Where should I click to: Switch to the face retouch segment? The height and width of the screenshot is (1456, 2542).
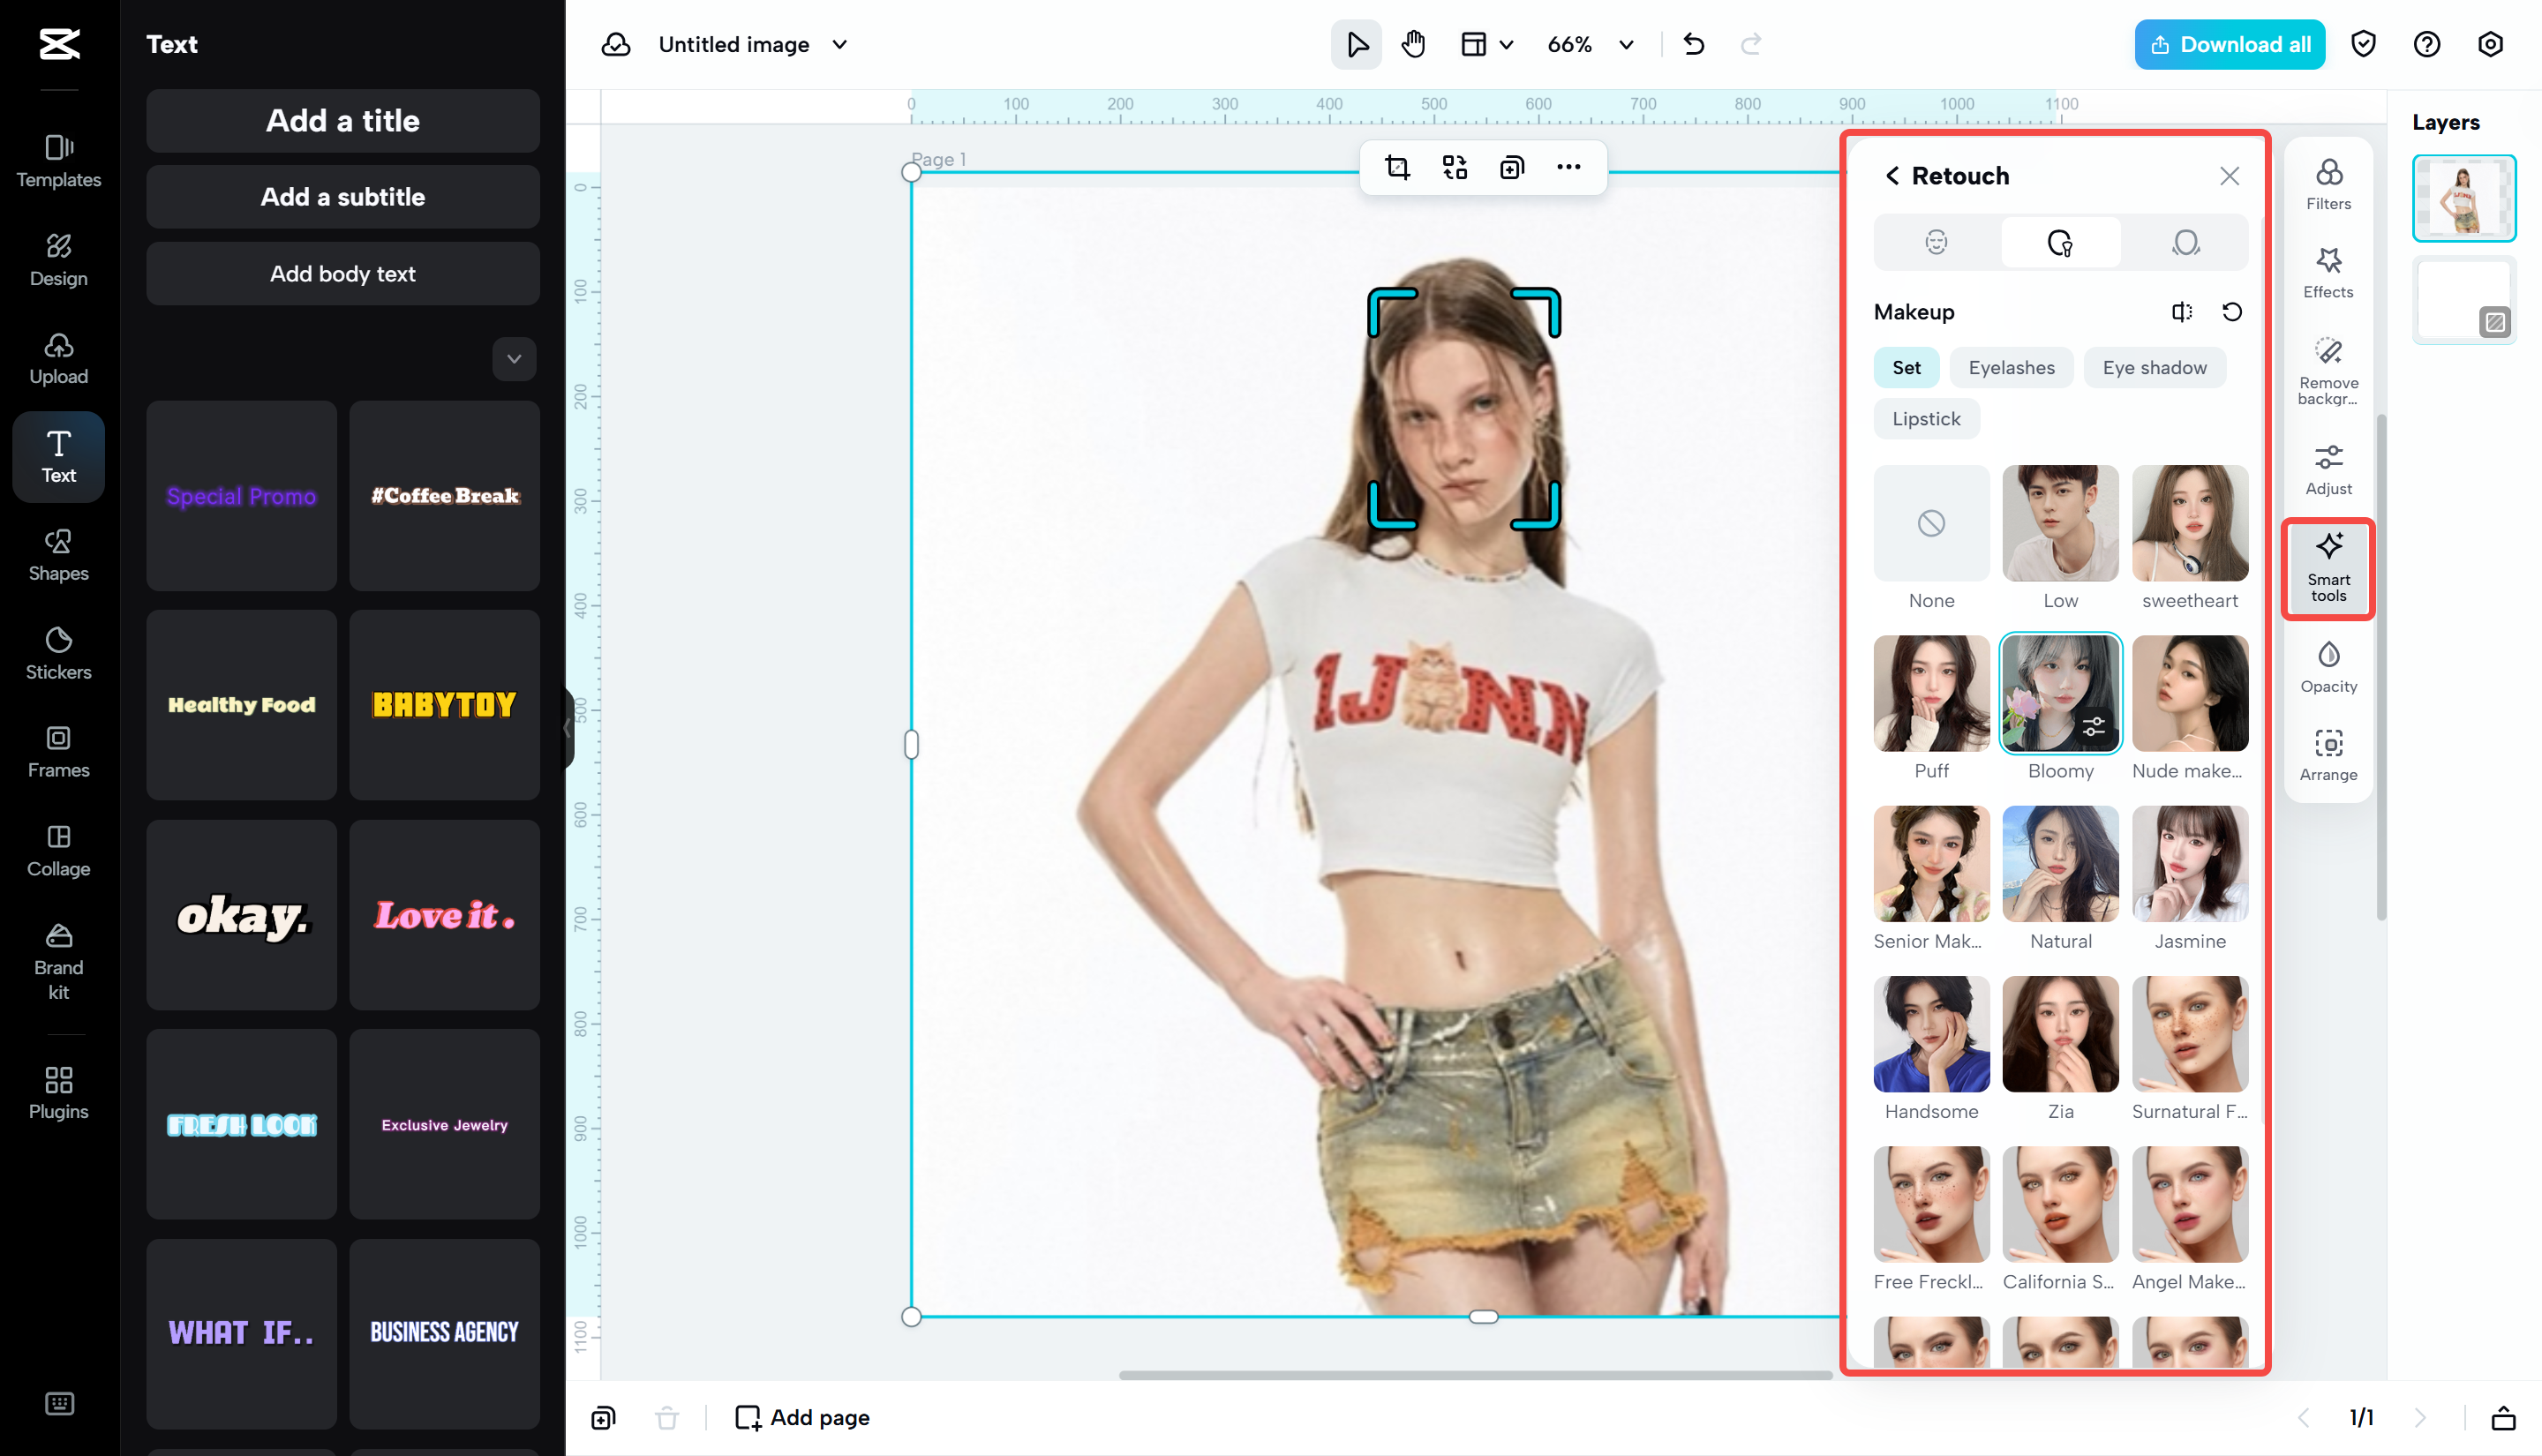pos(1935,242)
